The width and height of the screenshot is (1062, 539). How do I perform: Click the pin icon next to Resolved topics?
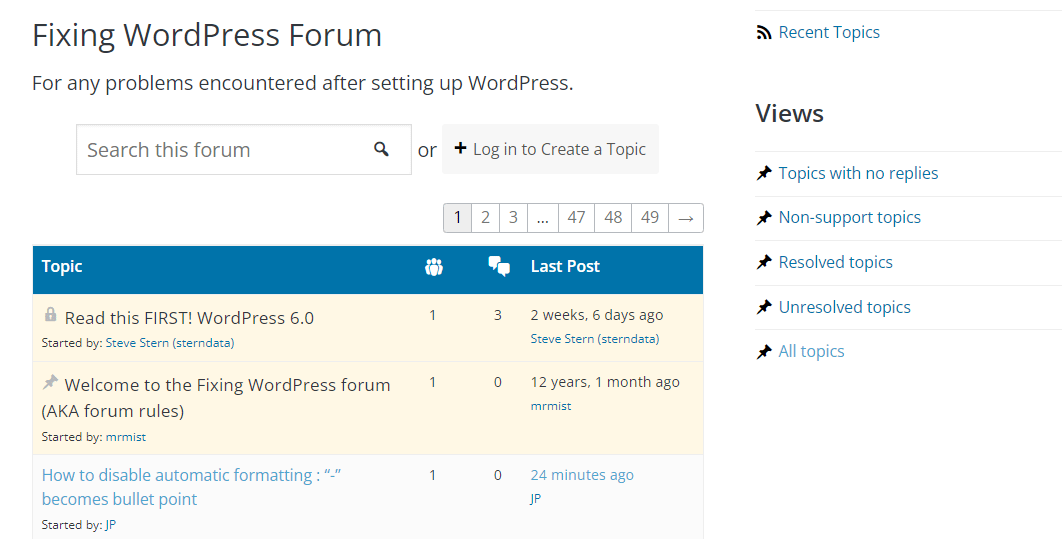pos(764,262)
